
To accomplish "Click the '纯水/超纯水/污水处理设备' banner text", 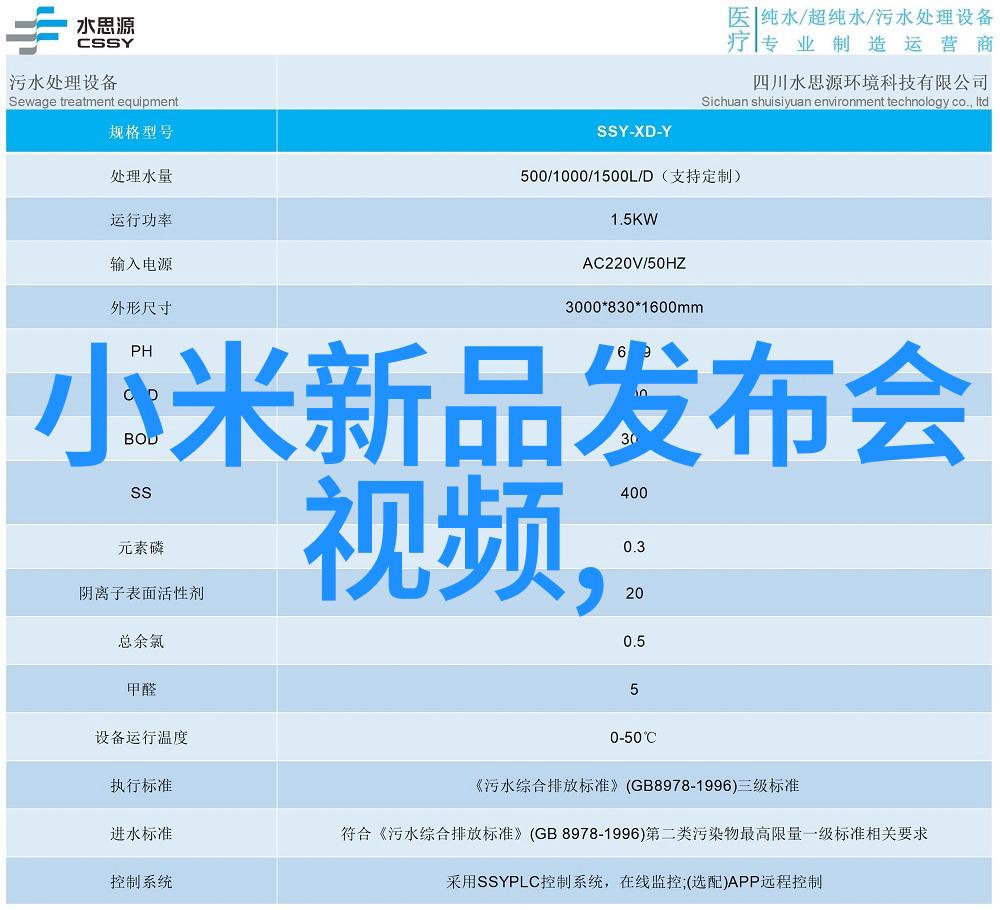I will coord(877,17).
